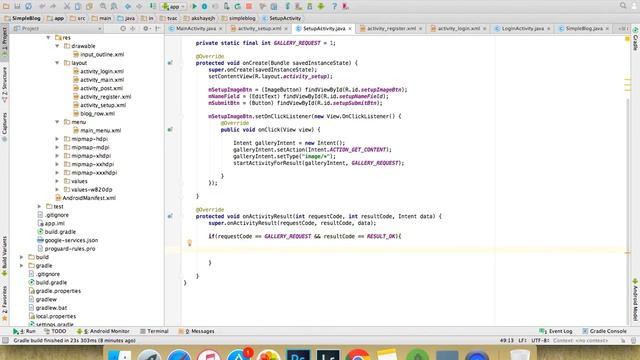Navigate forward with the right arrow icon
Screen dimensions: 640x360
[139, 6]
